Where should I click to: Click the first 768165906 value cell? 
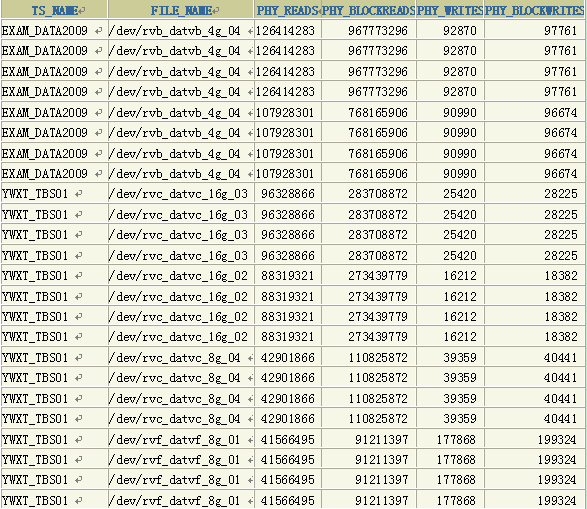368,112
